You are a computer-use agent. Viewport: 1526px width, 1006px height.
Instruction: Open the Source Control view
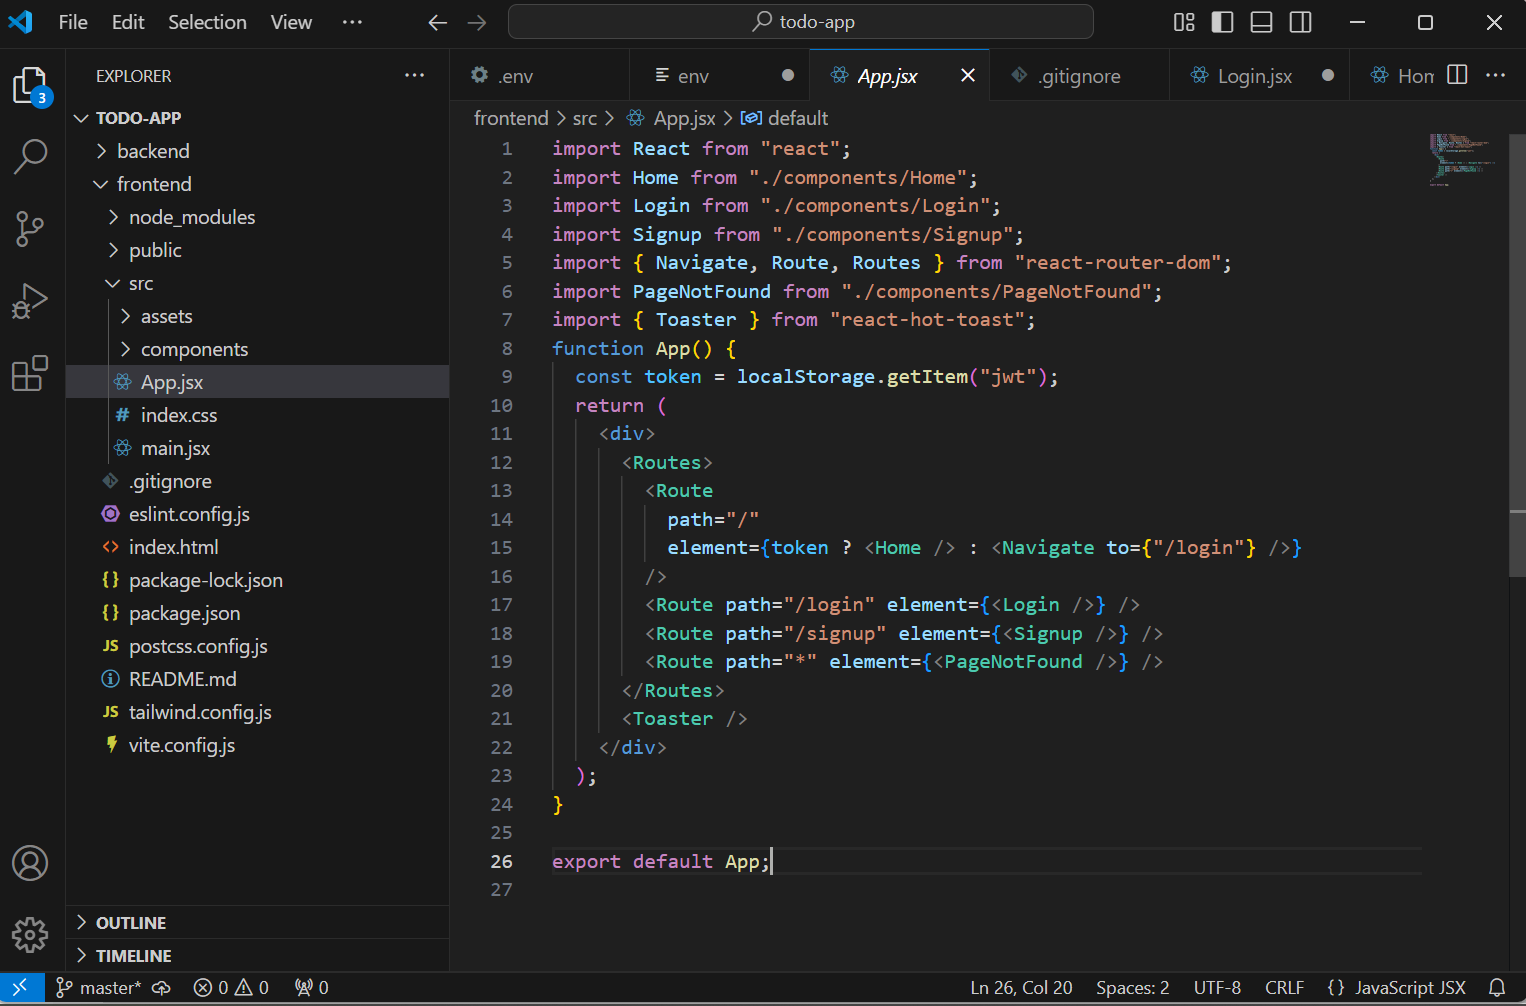(x=30, y=229)
